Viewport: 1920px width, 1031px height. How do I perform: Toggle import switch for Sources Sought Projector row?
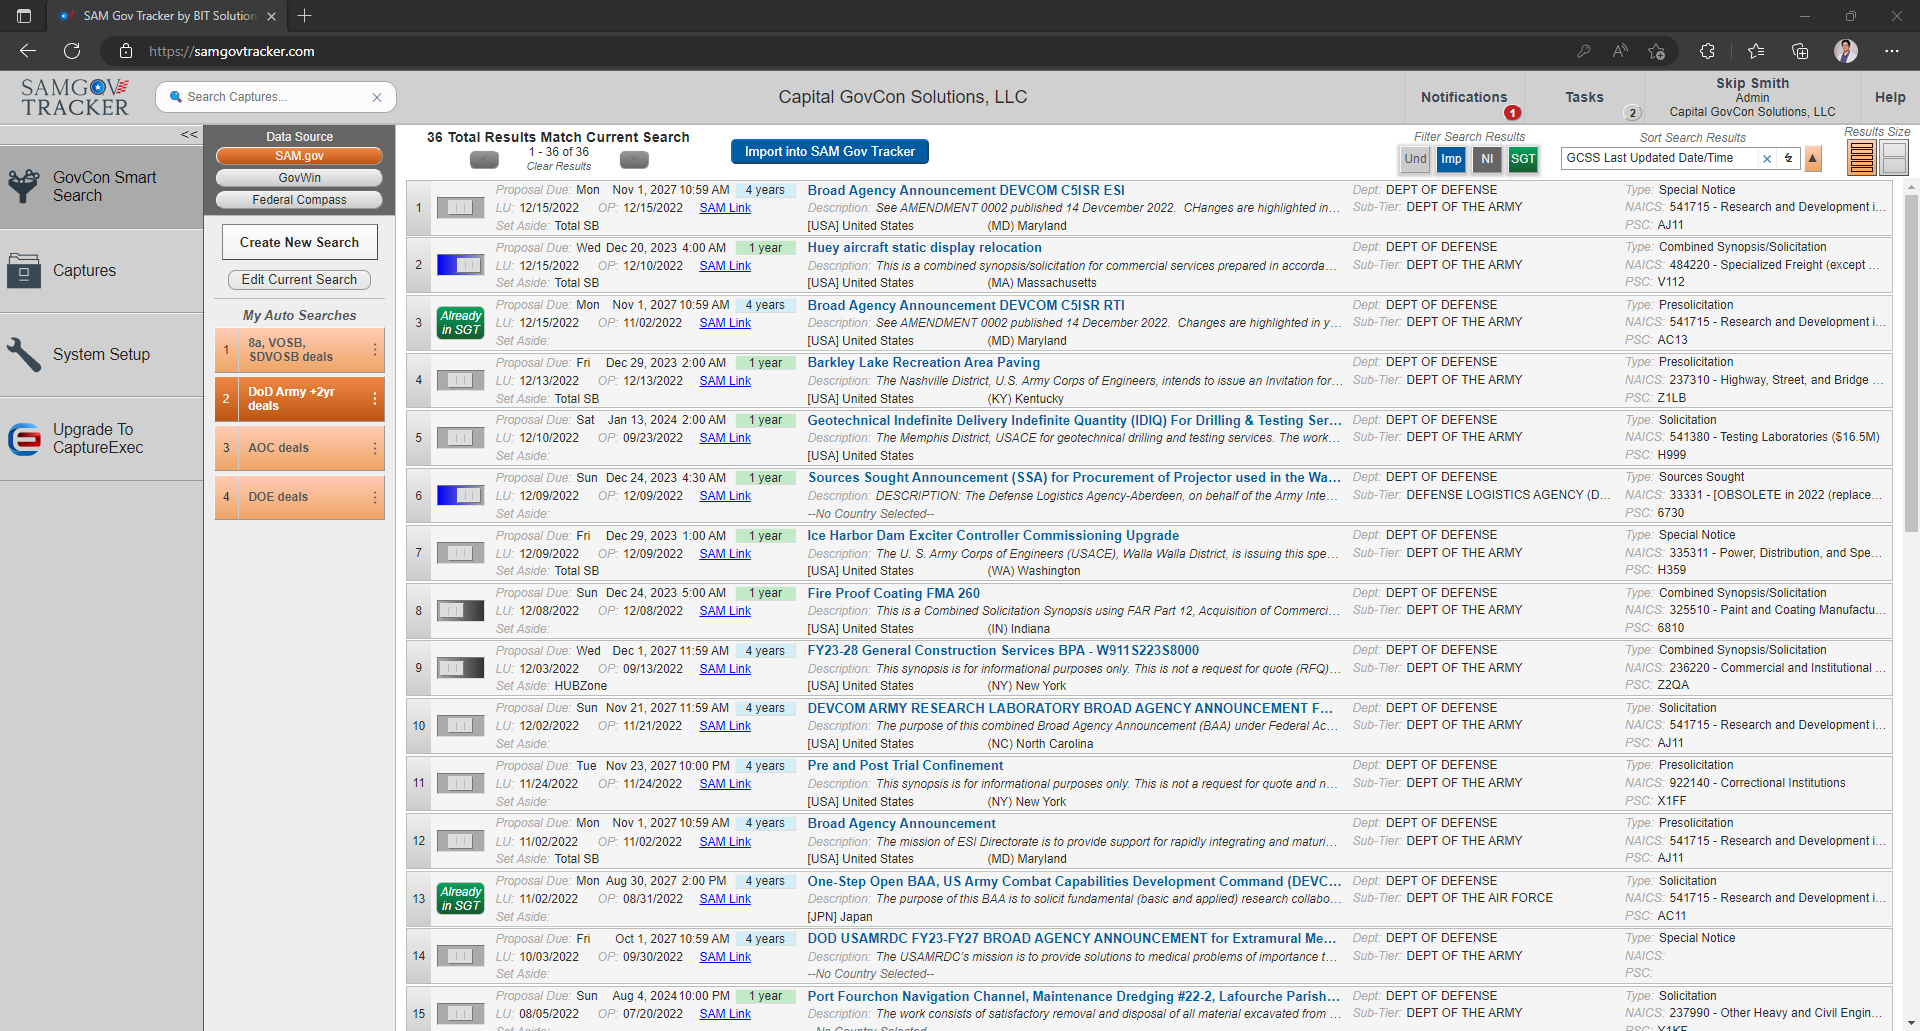tap(460, 495)
